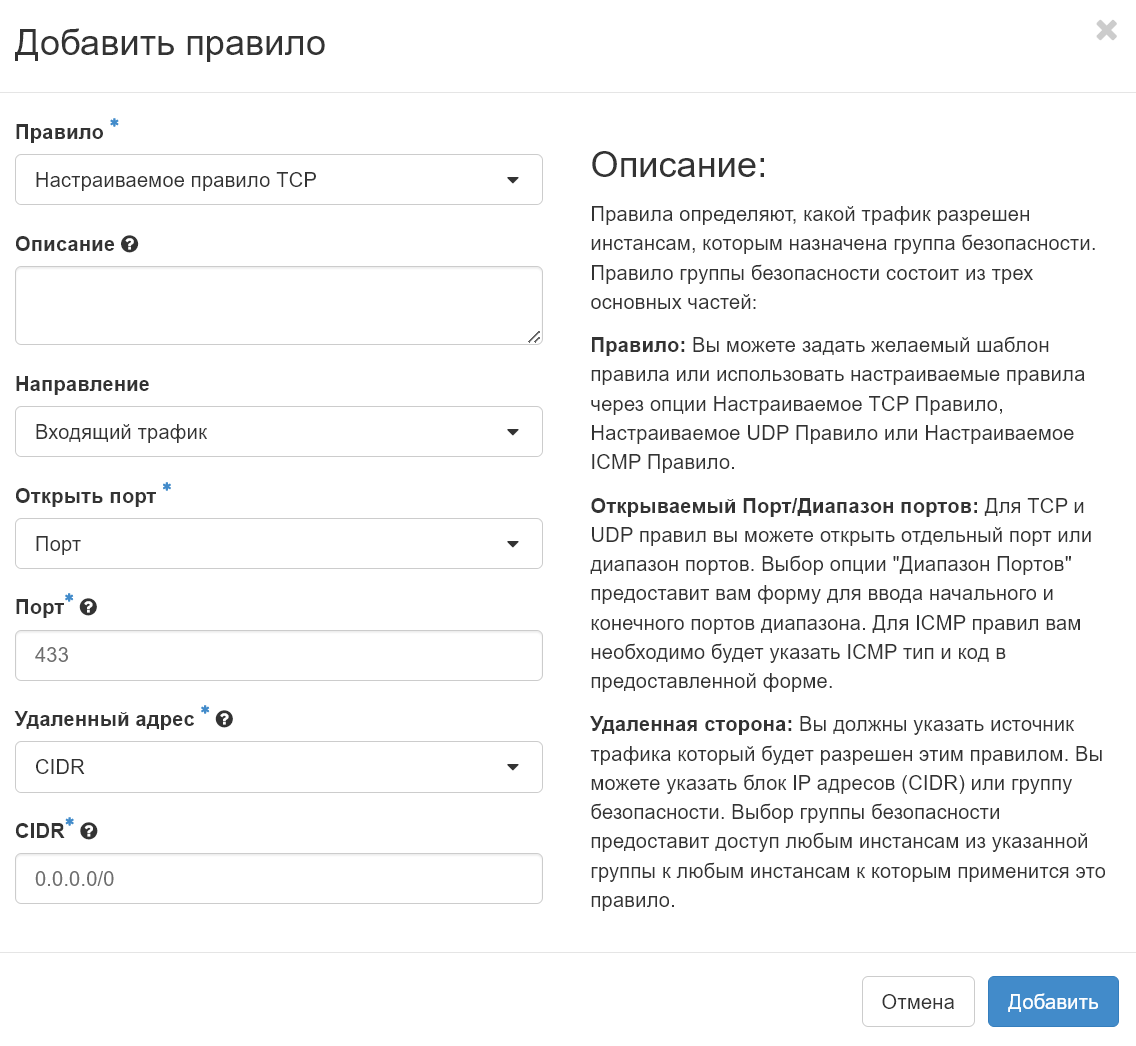
Task: Click the chevron arrow on the Направление selector
Action: click(x=514, y=432)
